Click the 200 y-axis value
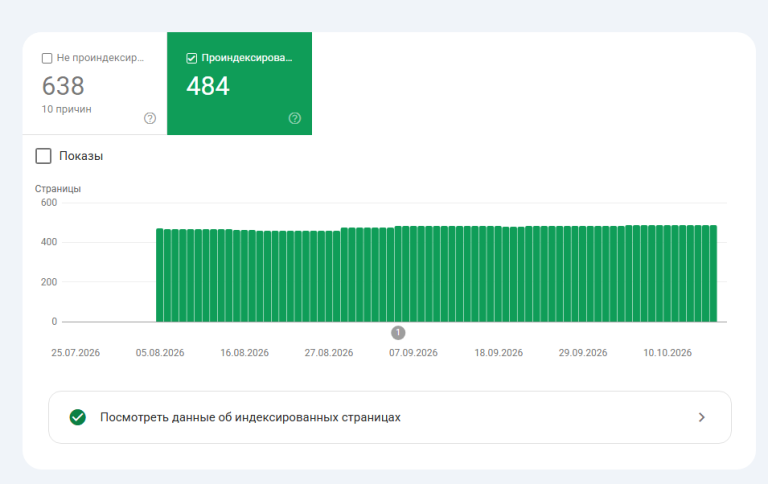Image resolution: width=768 pixels, height=484 pixels. pyautogui.click(x=49, y=282)
